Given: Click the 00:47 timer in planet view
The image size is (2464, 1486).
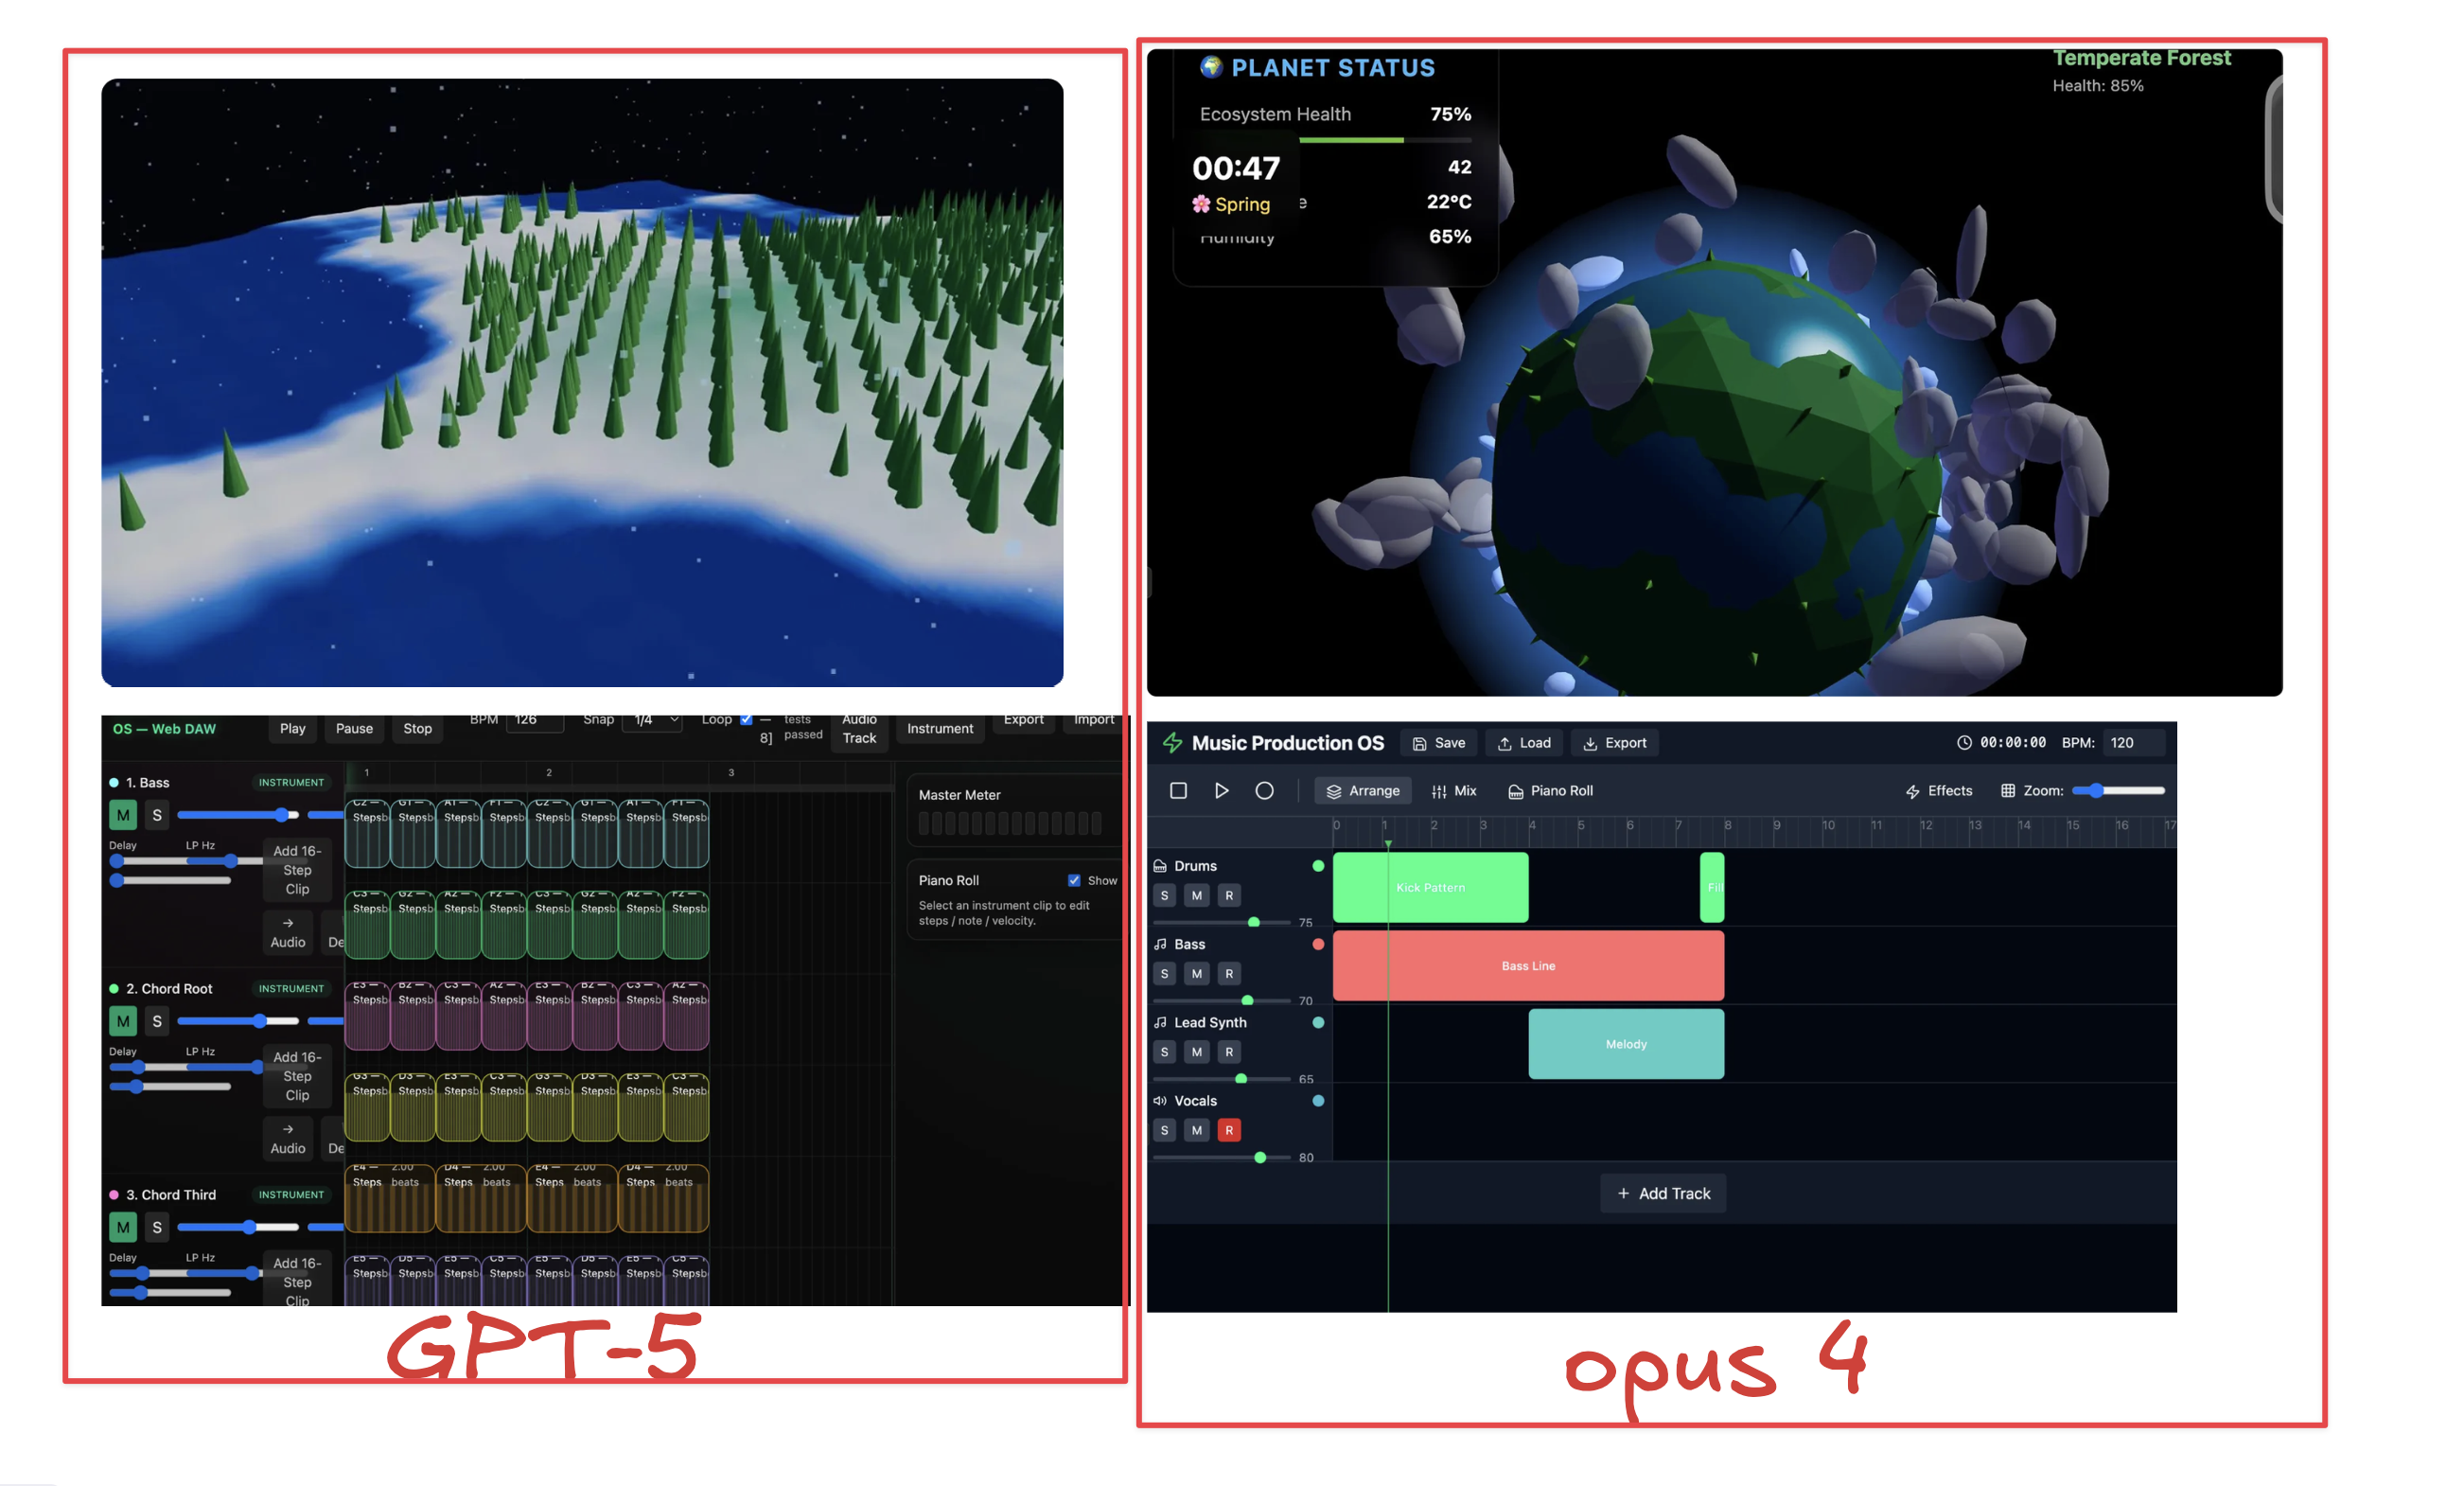Looking at the screenshot, I should pos(1236,168).
